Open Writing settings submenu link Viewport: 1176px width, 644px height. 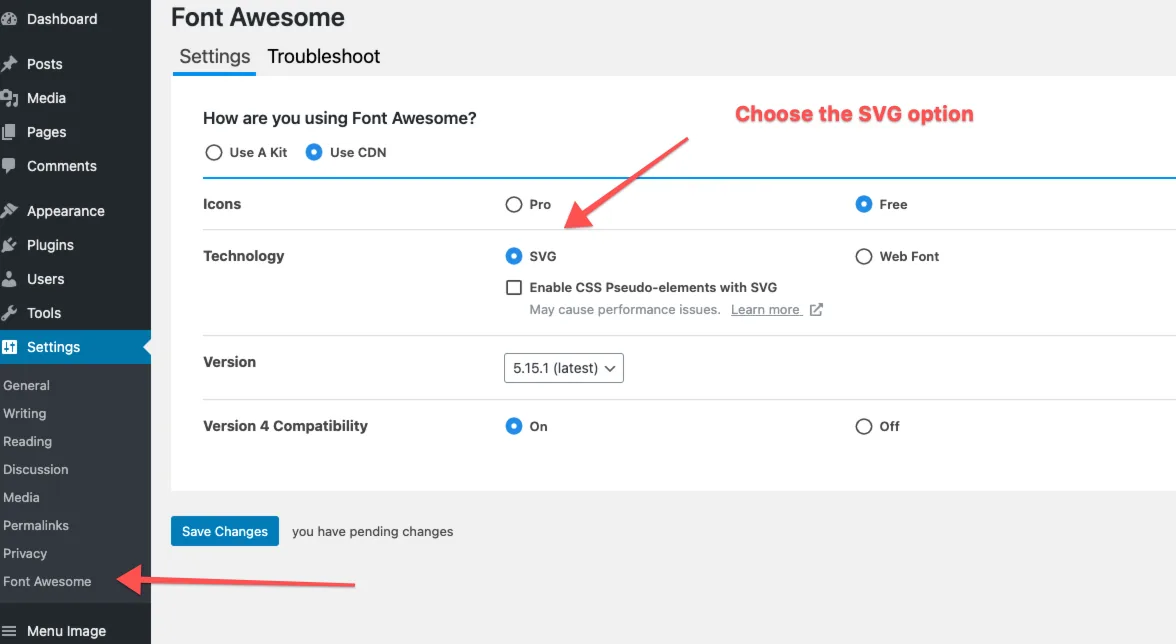pyautogui.click(x=25, y=414)
